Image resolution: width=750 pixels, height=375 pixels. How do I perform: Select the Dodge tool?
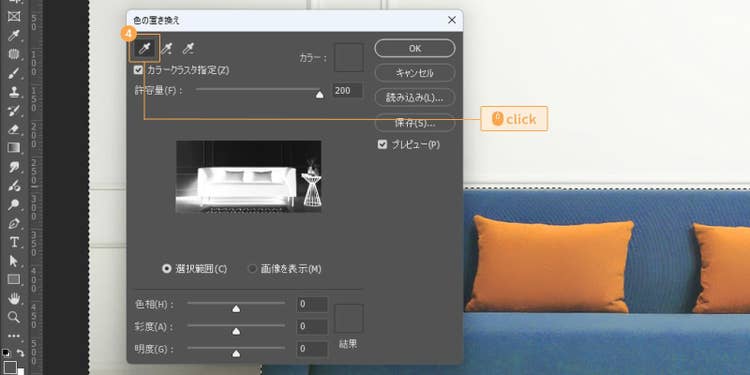(14, 204)
